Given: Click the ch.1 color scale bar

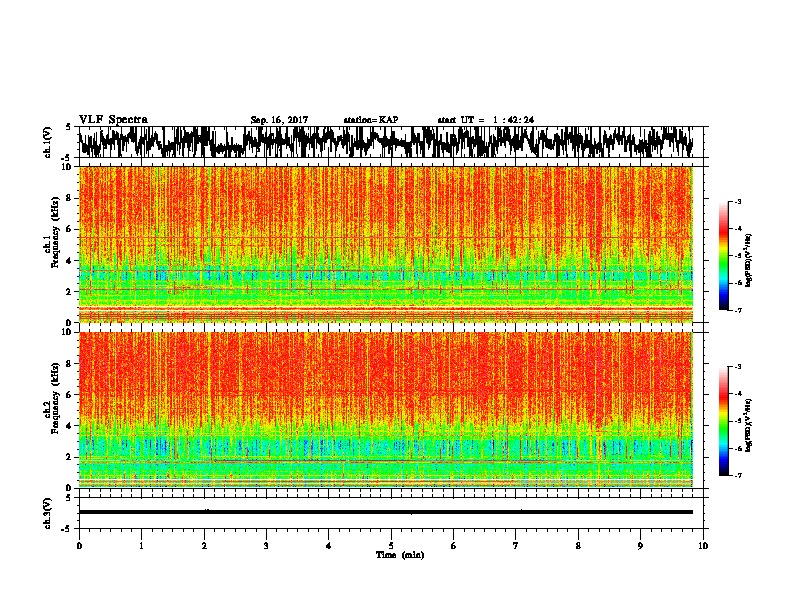Looking at the screenshot, I should (723, 255).
